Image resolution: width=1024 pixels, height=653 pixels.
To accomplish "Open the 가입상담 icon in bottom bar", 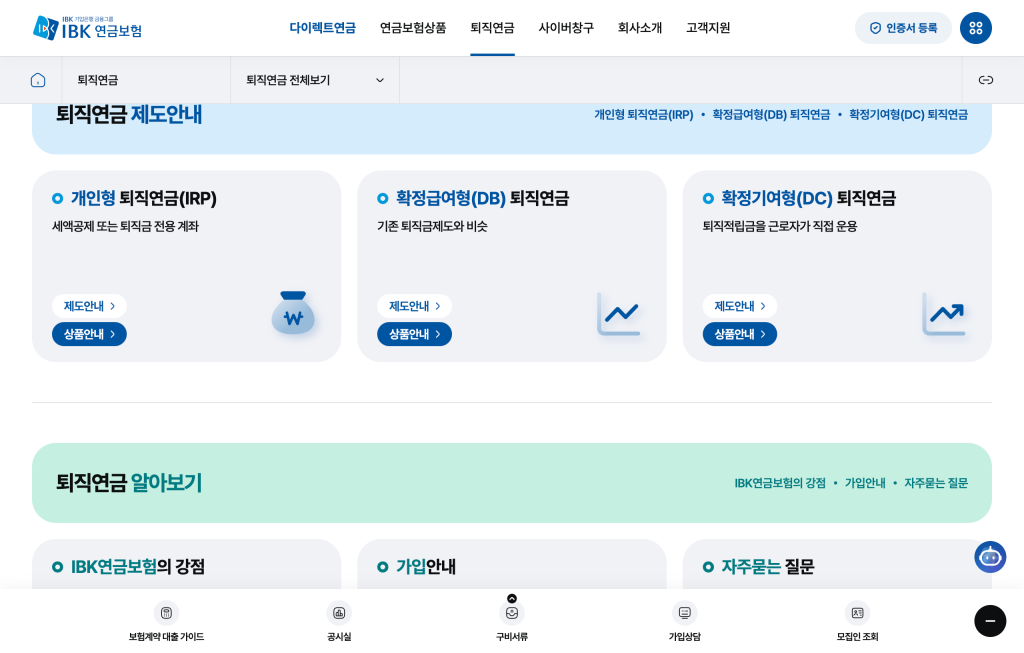I will click(x=684, y=613).
